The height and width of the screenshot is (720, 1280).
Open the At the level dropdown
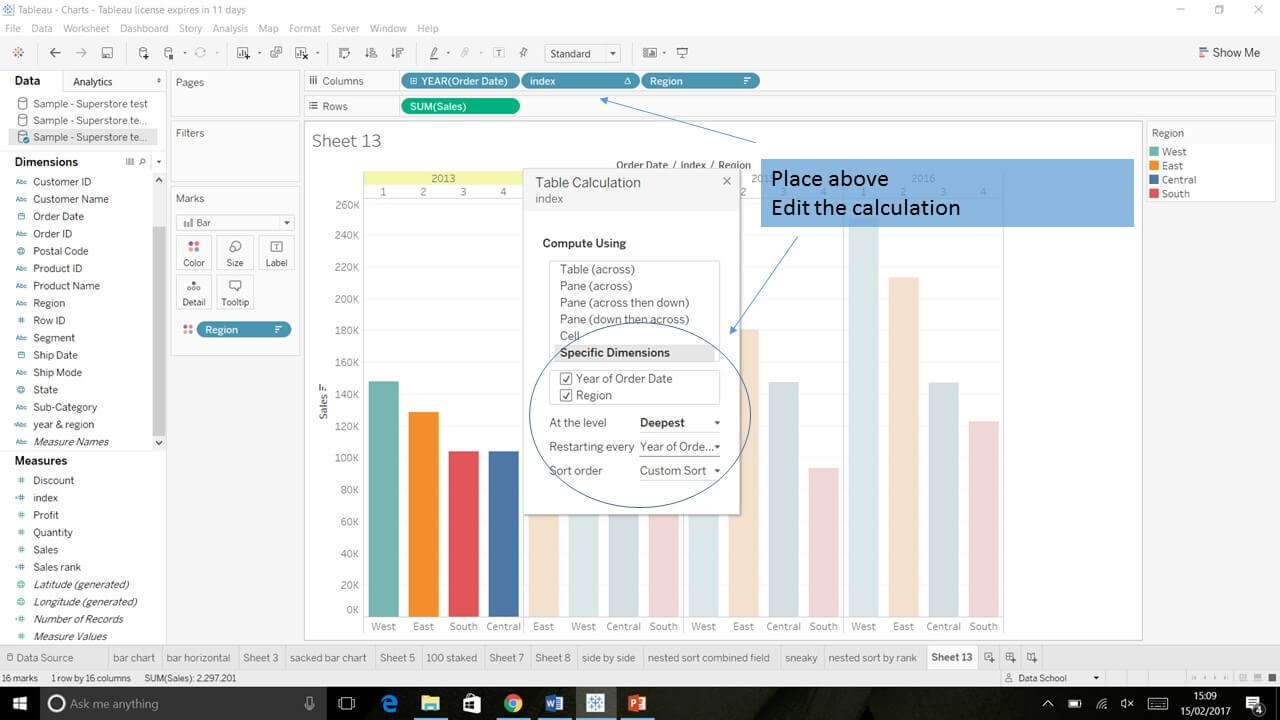pos(680,423)
